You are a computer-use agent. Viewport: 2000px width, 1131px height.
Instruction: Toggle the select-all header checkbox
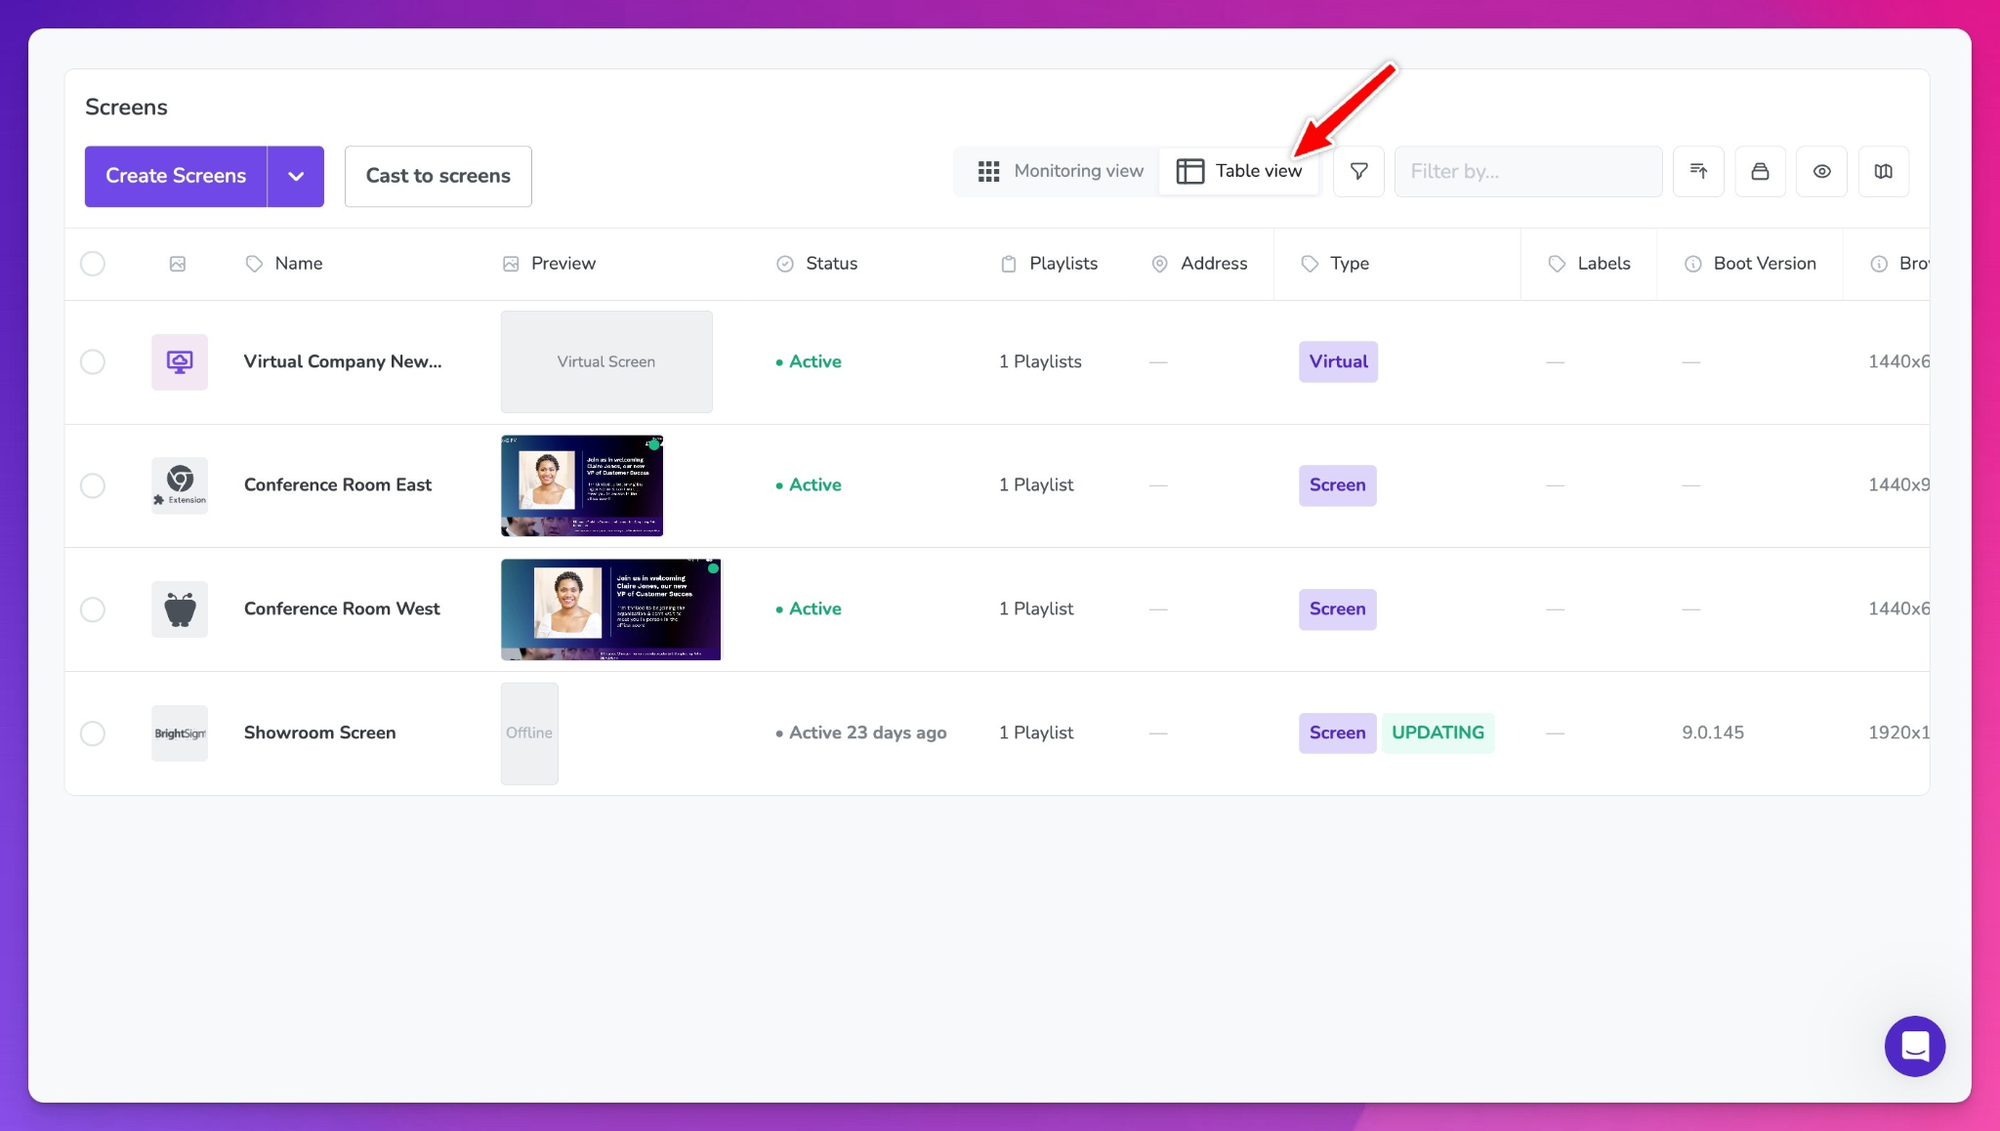93,264
